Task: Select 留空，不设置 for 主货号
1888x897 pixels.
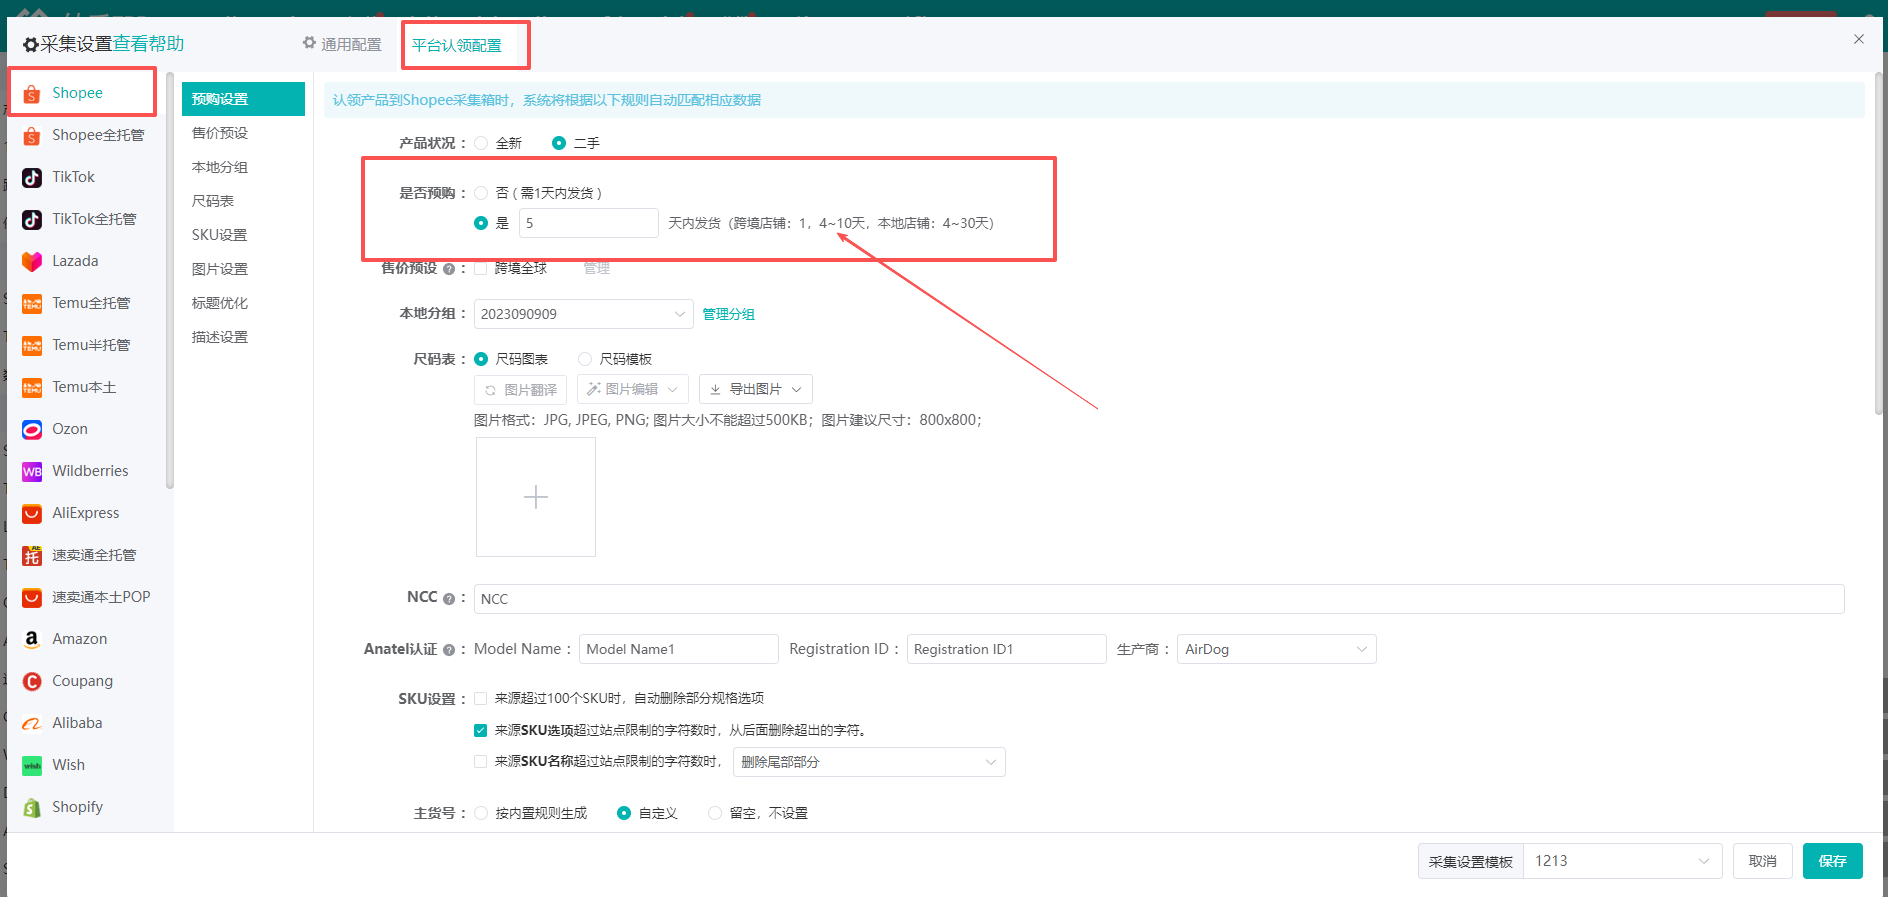Action: click(715, 813)
